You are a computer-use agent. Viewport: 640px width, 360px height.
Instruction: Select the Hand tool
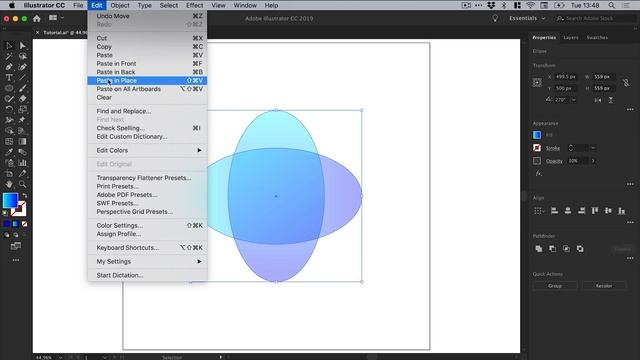pyautogui.click(x=9, y=184)
